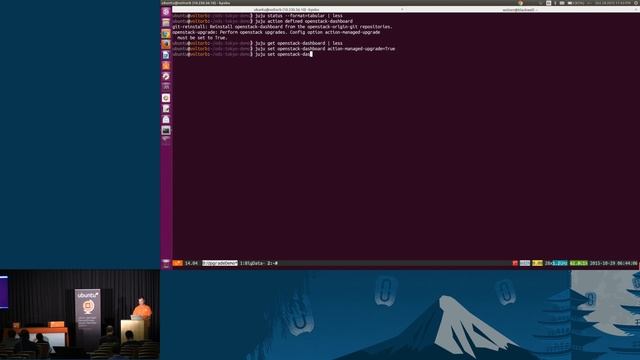
Task: Open LibreOffice Writer document icon in launcher
Action: click(166, 55)
